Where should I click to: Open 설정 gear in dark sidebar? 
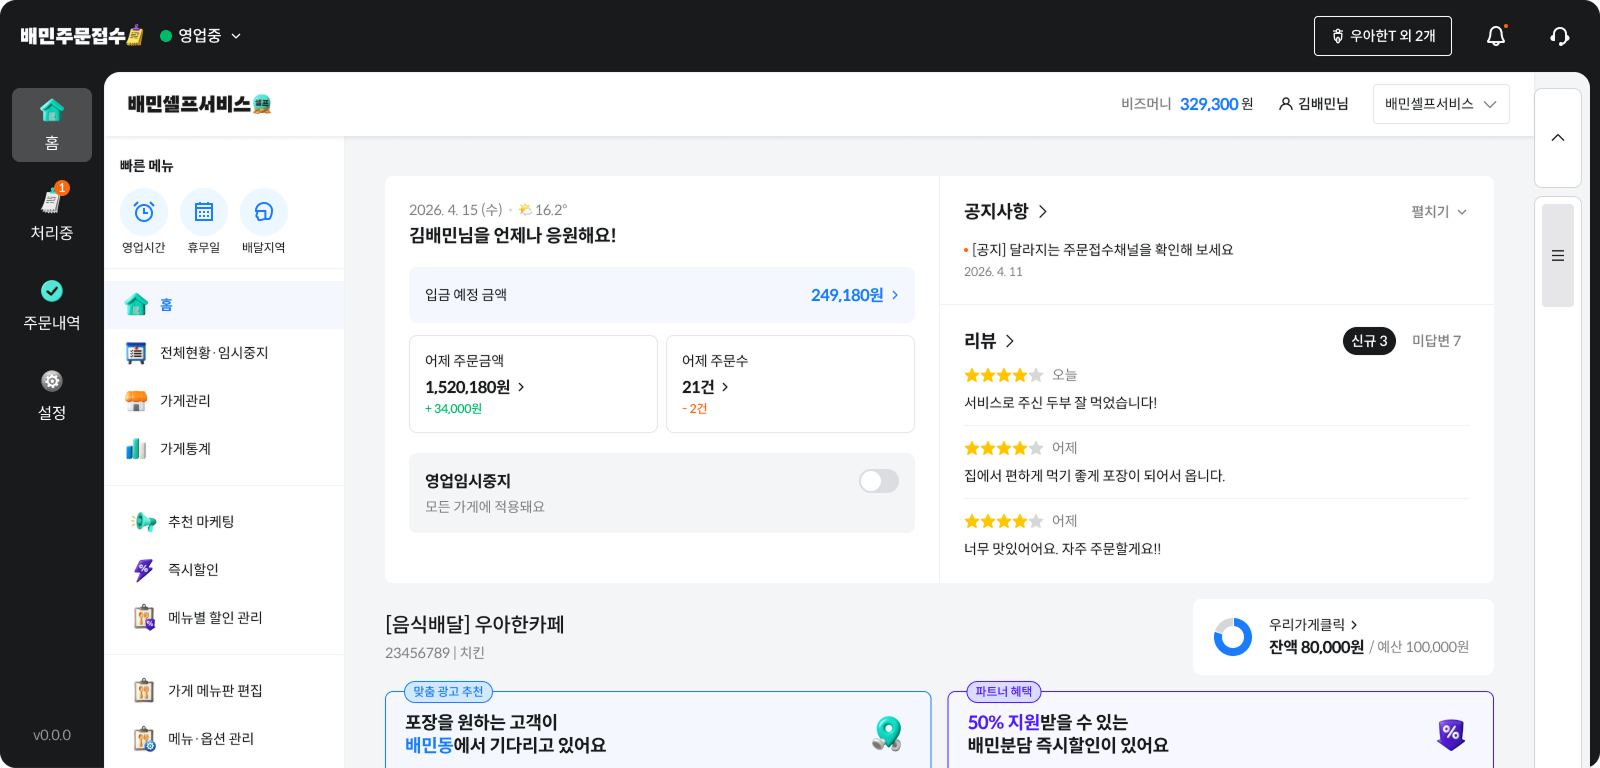[52, 395]
